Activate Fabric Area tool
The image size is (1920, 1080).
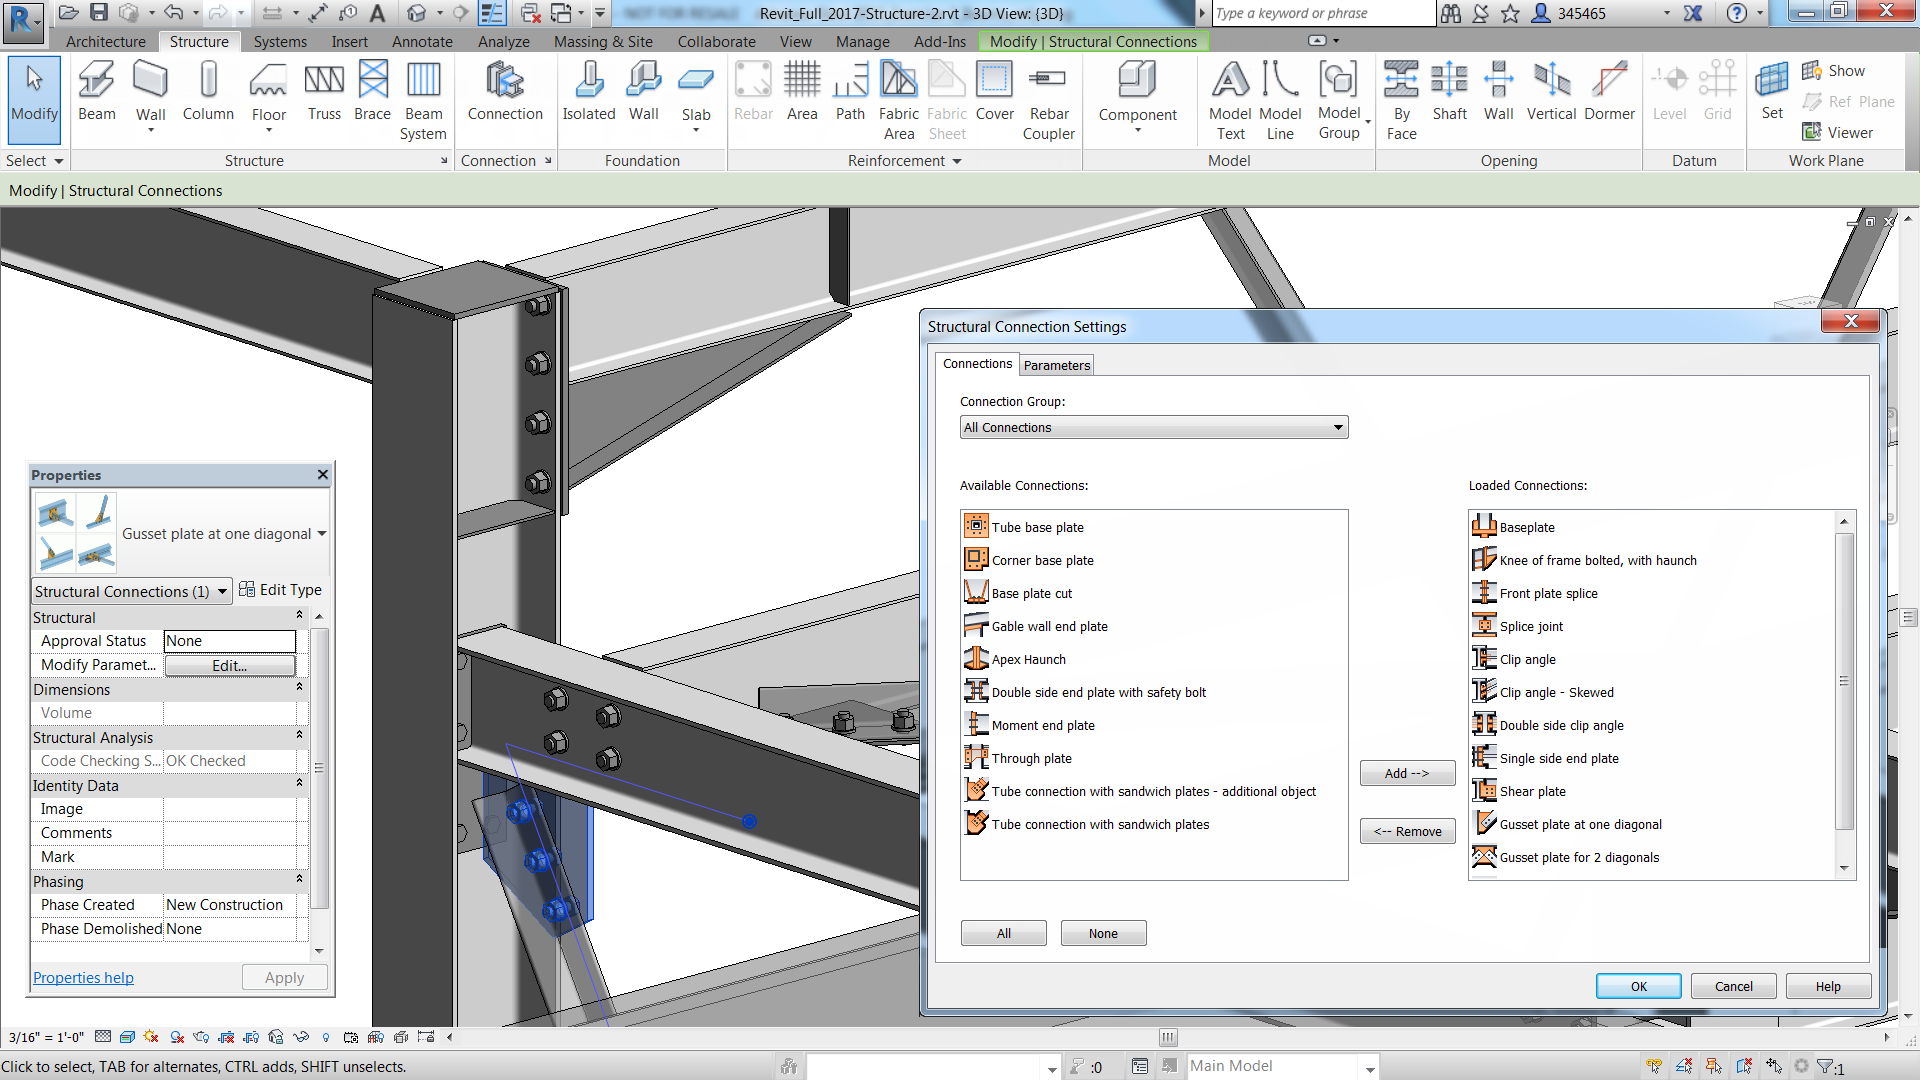(899, 100)
